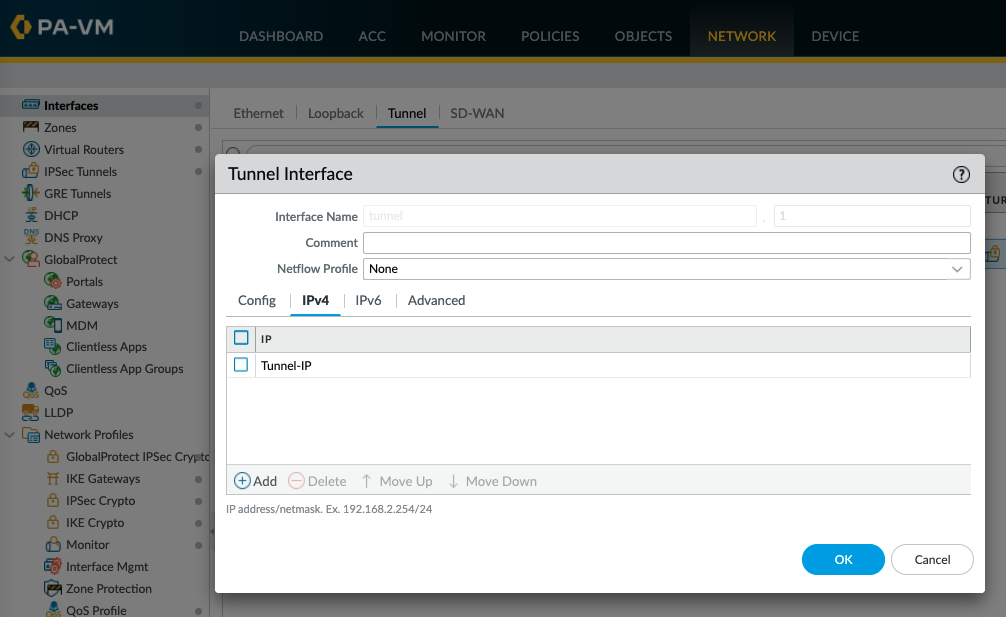This screenshot has width=1006, height=617.
Task: Open the Zones sidebar icon
Action: click(x=31, y=127)
